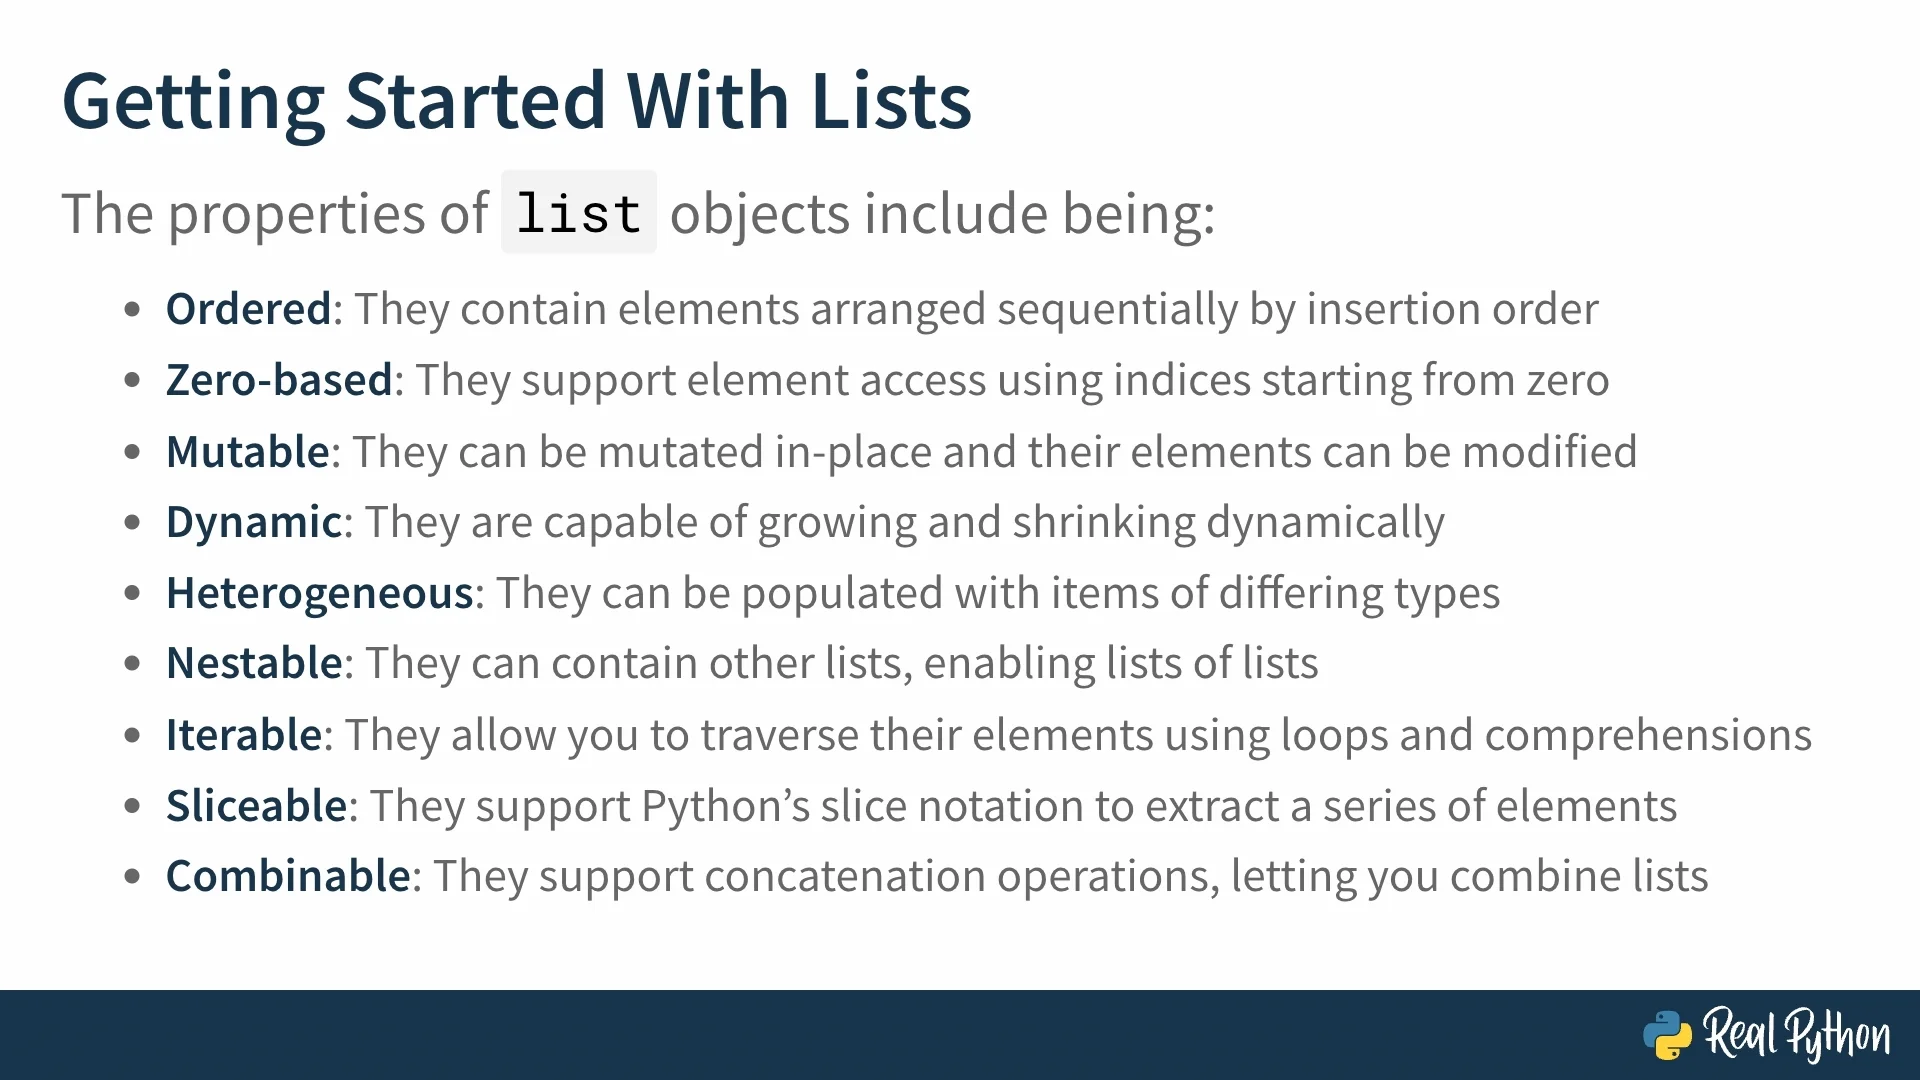This screenshot has width=1920, height=1080.
Task: Click the dark navy footer bar
Action: pos(960,1035)
